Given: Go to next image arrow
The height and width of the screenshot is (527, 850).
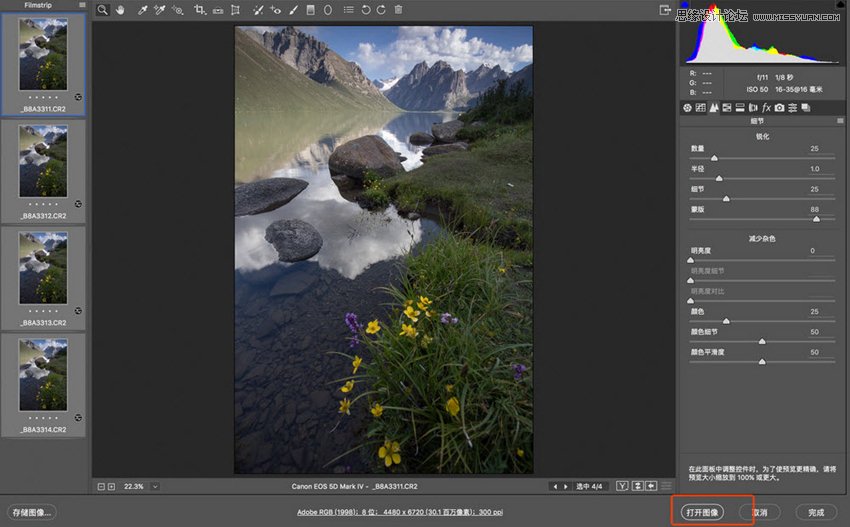Looking at the screenshot, I should point(565,486).
